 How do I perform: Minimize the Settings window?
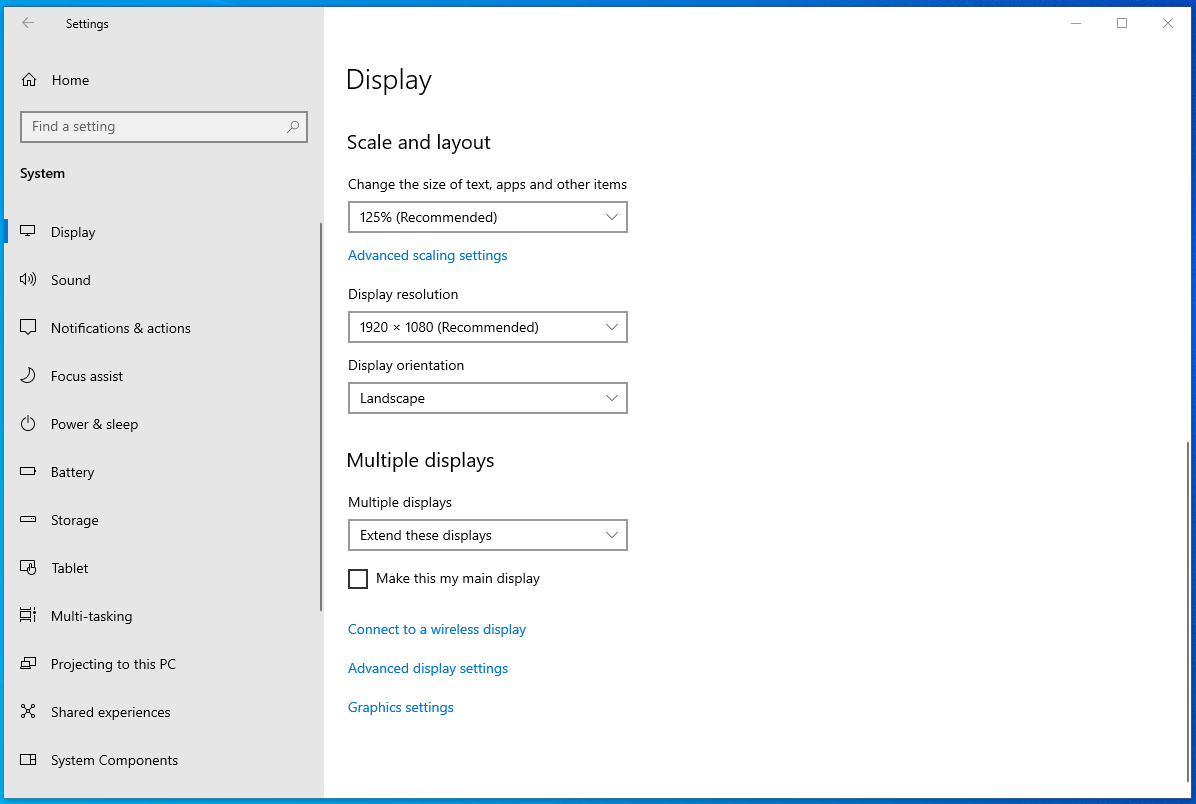click(1076, 23)
